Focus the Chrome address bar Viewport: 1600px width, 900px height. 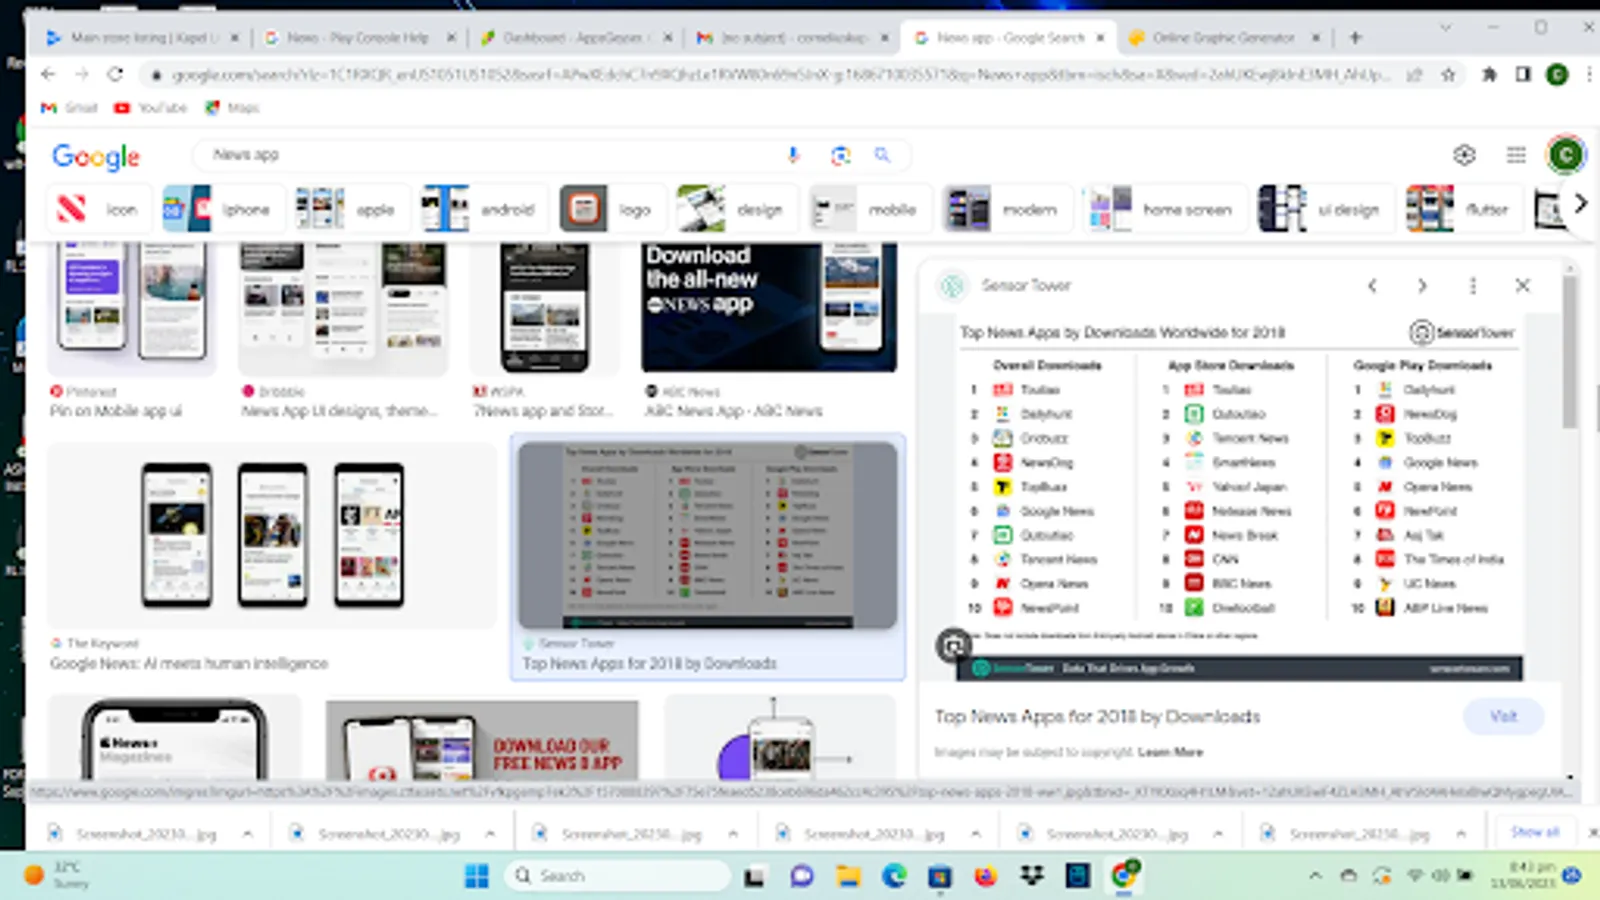point(780,74)
